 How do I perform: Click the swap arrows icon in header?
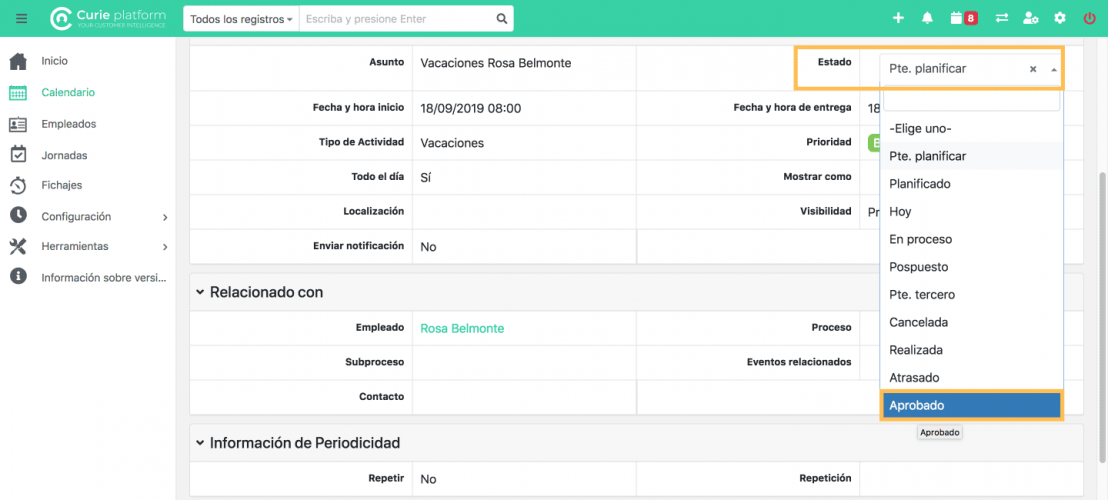[1001, 18]
